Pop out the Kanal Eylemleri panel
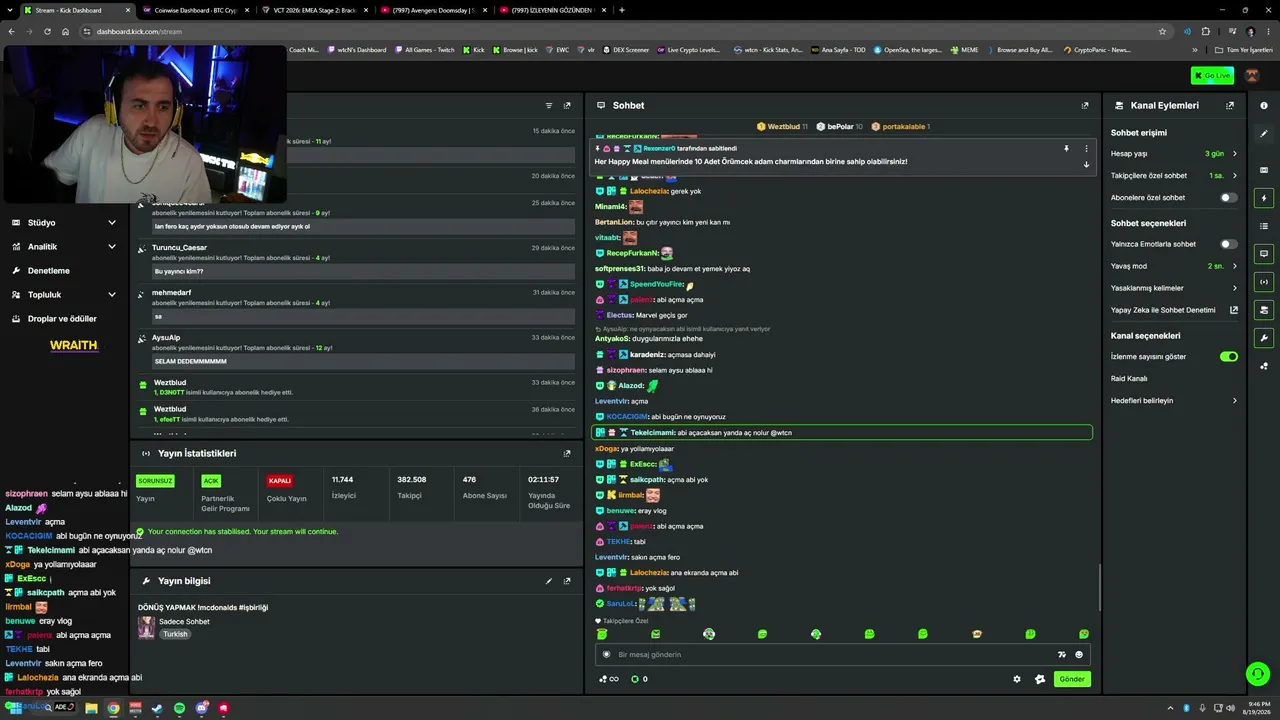The height and width of the screenshot is (720, 1280). 1230,105
